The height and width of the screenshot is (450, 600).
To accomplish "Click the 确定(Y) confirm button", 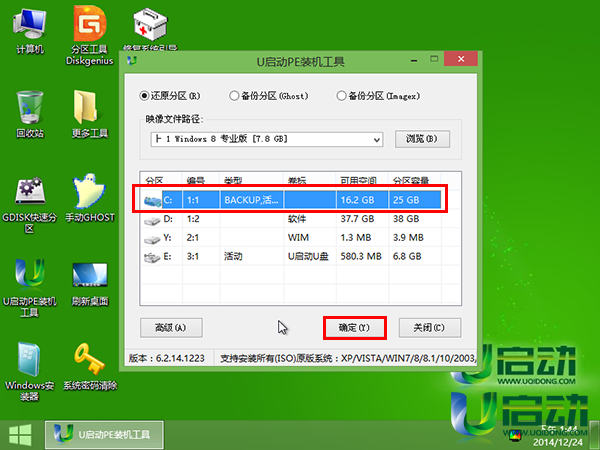I will [x=354, y=328].
